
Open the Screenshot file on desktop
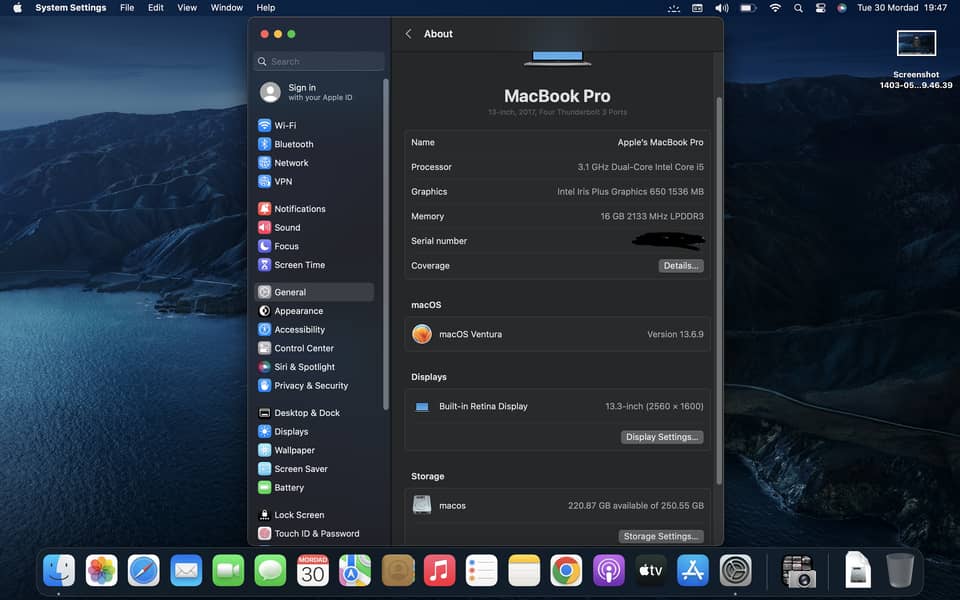tap(916, 44)
